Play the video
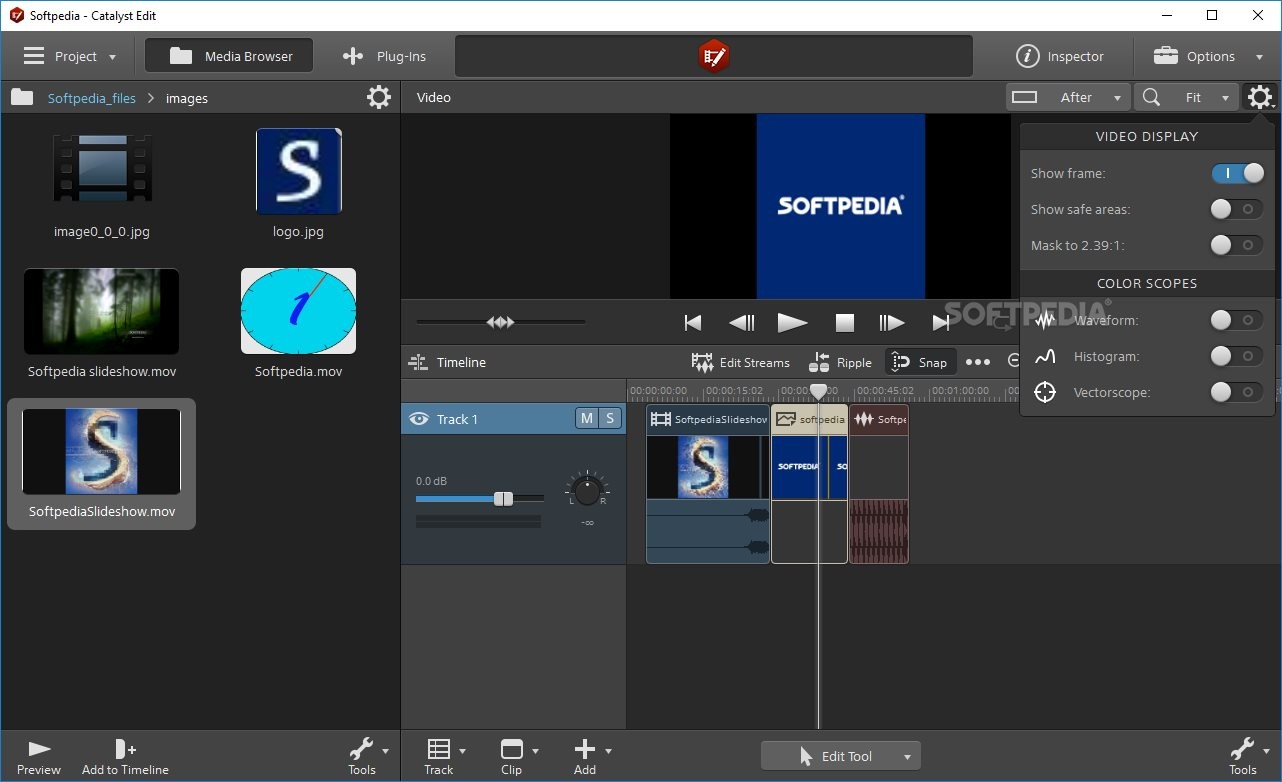The width and height of the screenshot is (1282, 782). click(x=793, y=322)
